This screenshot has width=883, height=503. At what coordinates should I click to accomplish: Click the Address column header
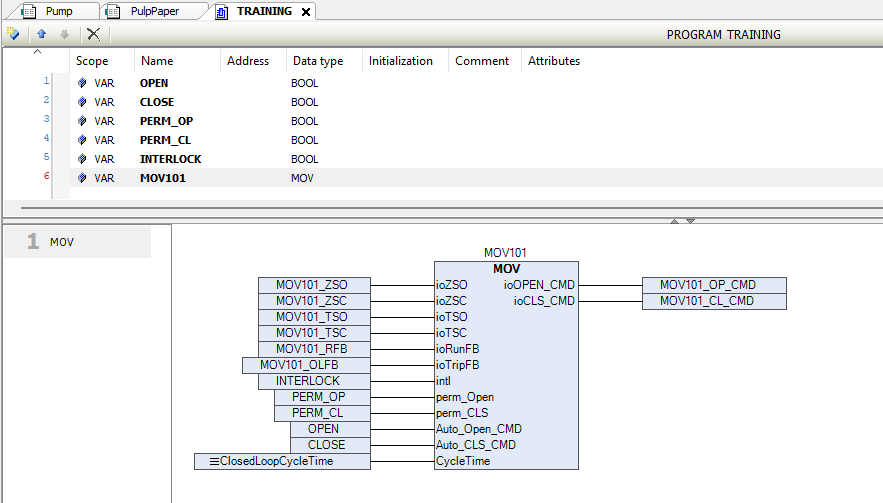pos(248,61)
